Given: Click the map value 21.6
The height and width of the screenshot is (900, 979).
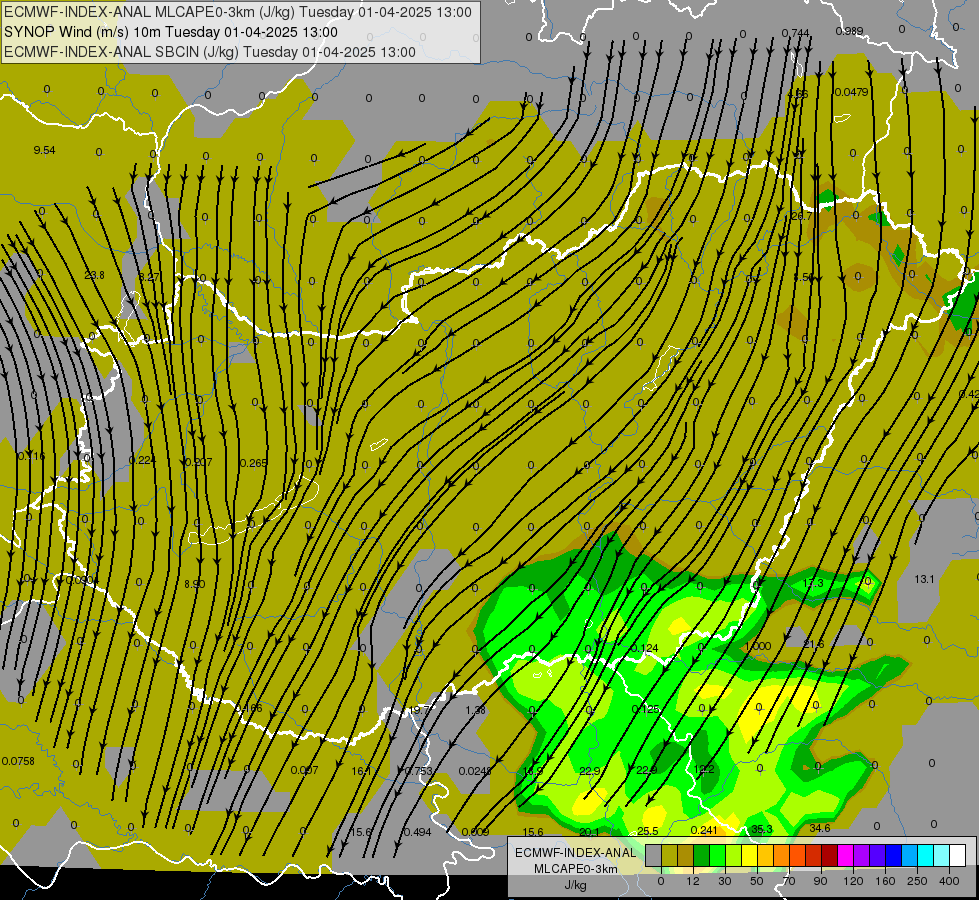Looking at the screenshot, I should [x=814, y=644].
